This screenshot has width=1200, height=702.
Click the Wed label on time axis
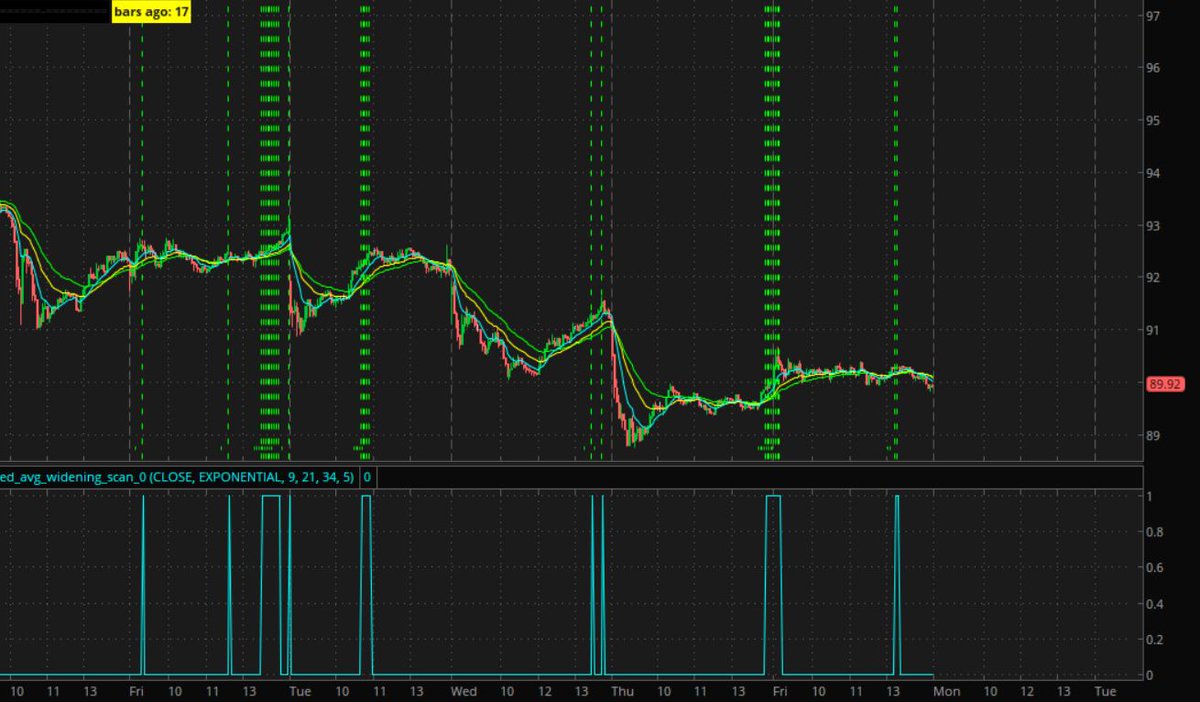tap(464, 691)
